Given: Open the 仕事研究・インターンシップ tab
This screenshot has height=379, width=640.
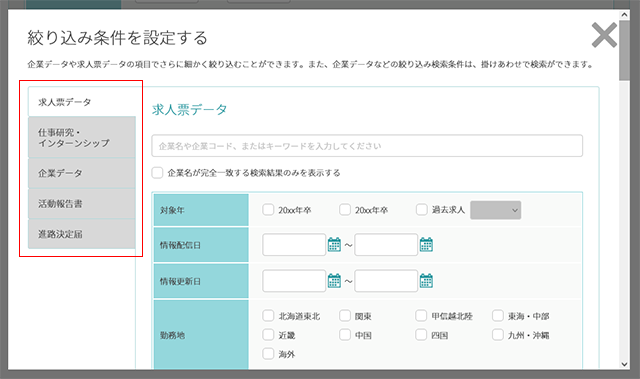Looking at the screenshot, I should [82, 137].
